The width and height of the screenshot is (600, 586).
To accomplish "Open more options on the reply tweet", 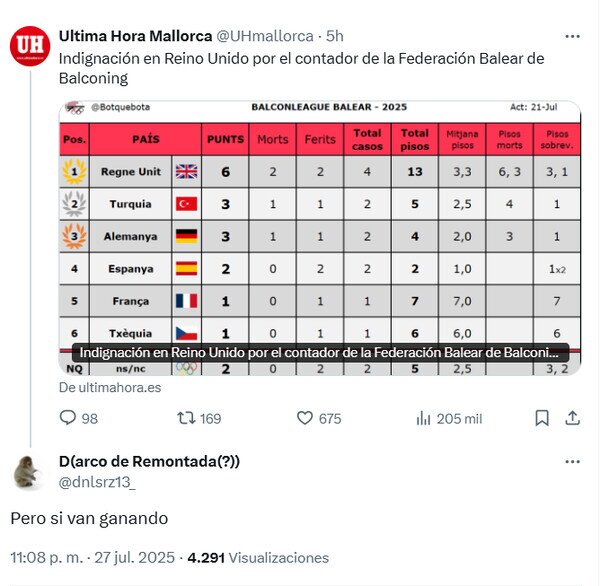I will pyautogui.click(x=572, y=462).
